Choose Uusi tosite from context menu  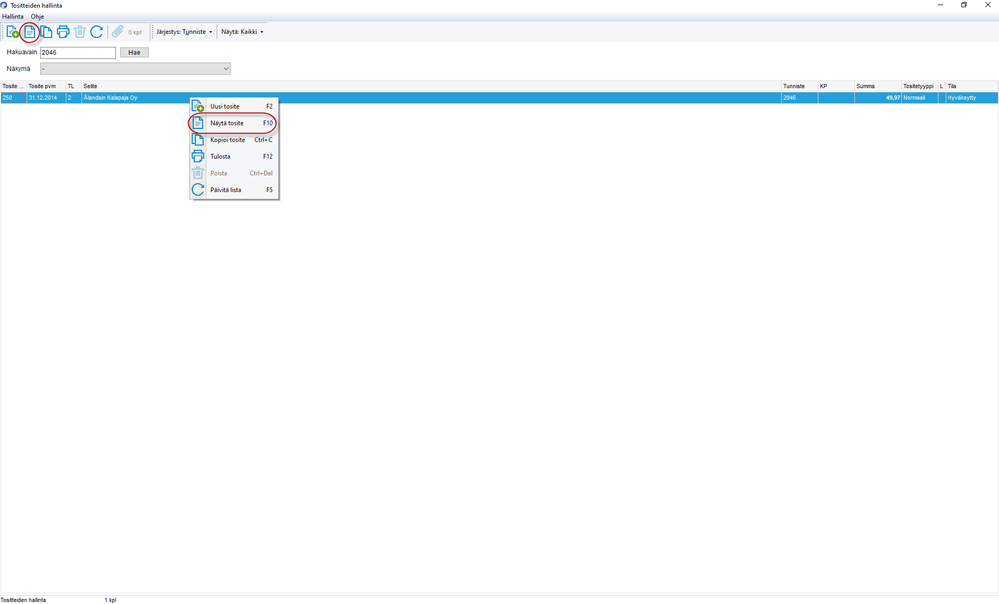tap(234, 106)
